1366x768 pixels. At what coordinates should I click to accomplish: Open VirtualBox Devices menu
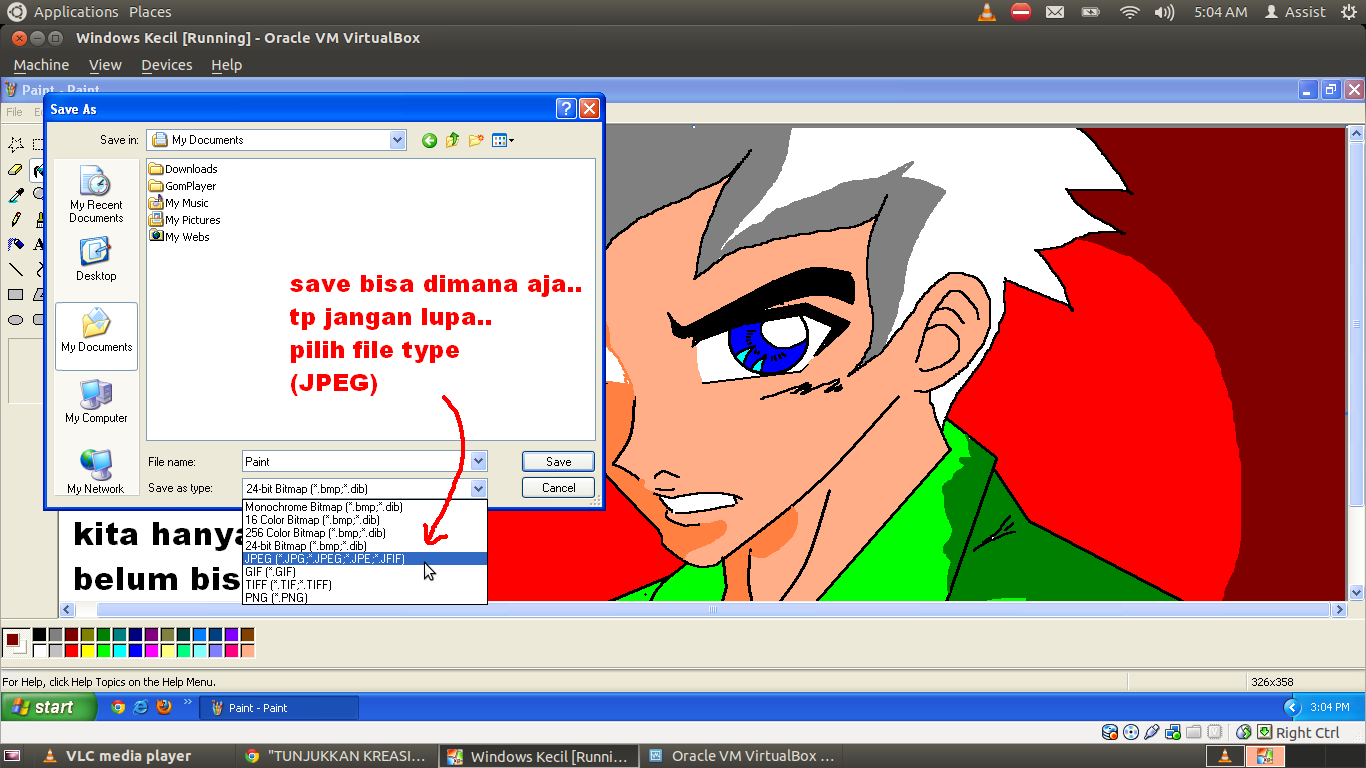pos(166,65)
